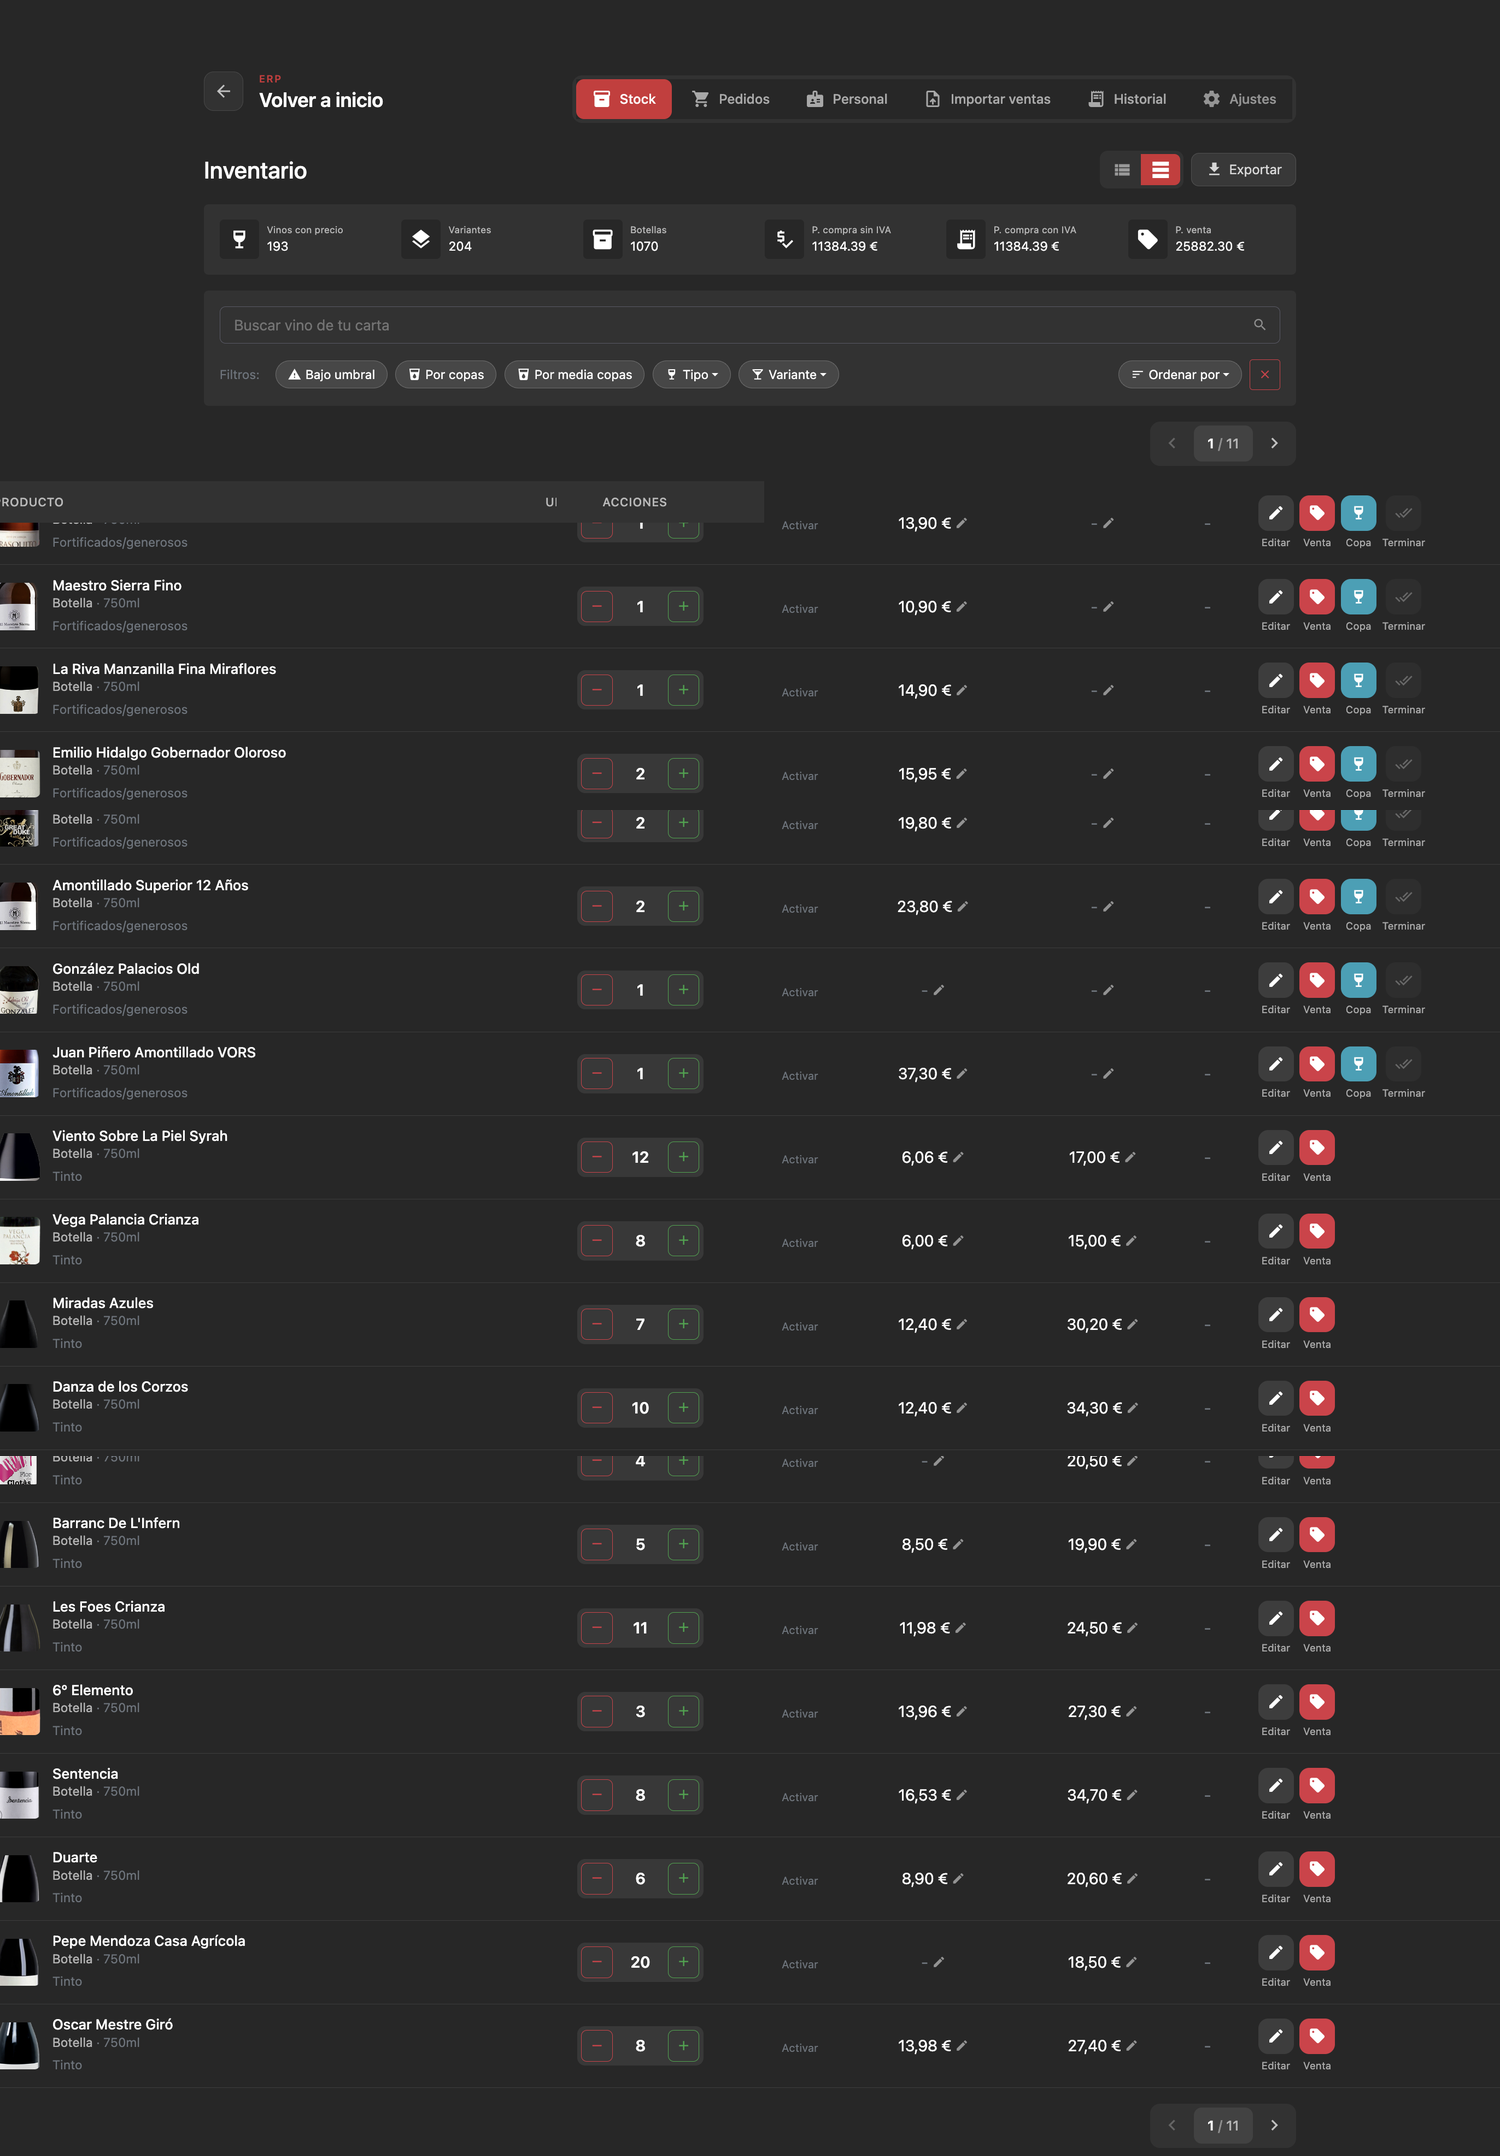Activate threshold for Viento Sobre La Piel Syrah
The height and width of the screenshot is (2156, 1500).
tap(799, 1160)
